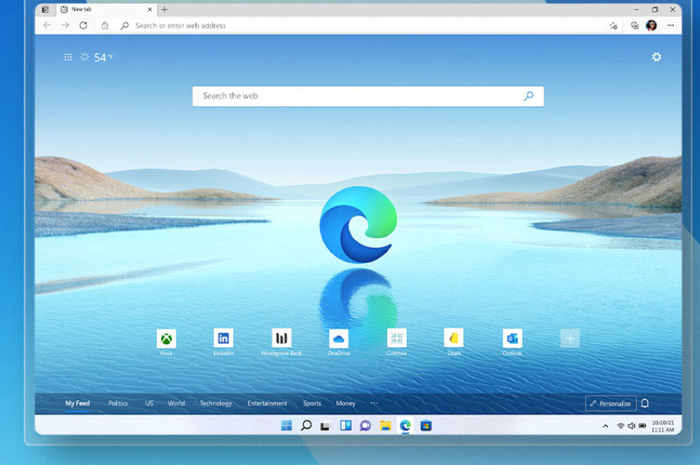The height and width of the screenshot is (465, 700).
Task: Select the Sports feed tab
Action: click(x=312, y=403)
